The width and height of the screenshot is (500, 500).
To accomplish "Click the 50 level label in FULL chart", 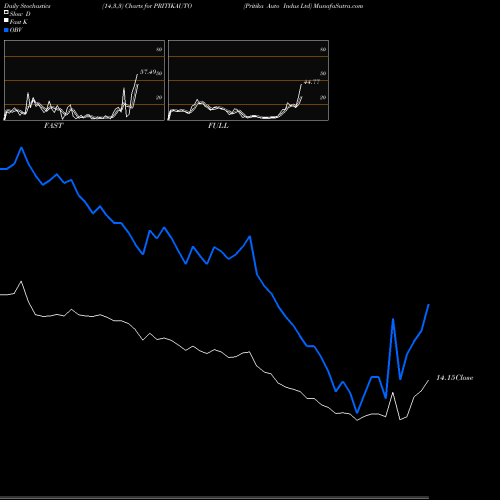I will pos(323,73).
